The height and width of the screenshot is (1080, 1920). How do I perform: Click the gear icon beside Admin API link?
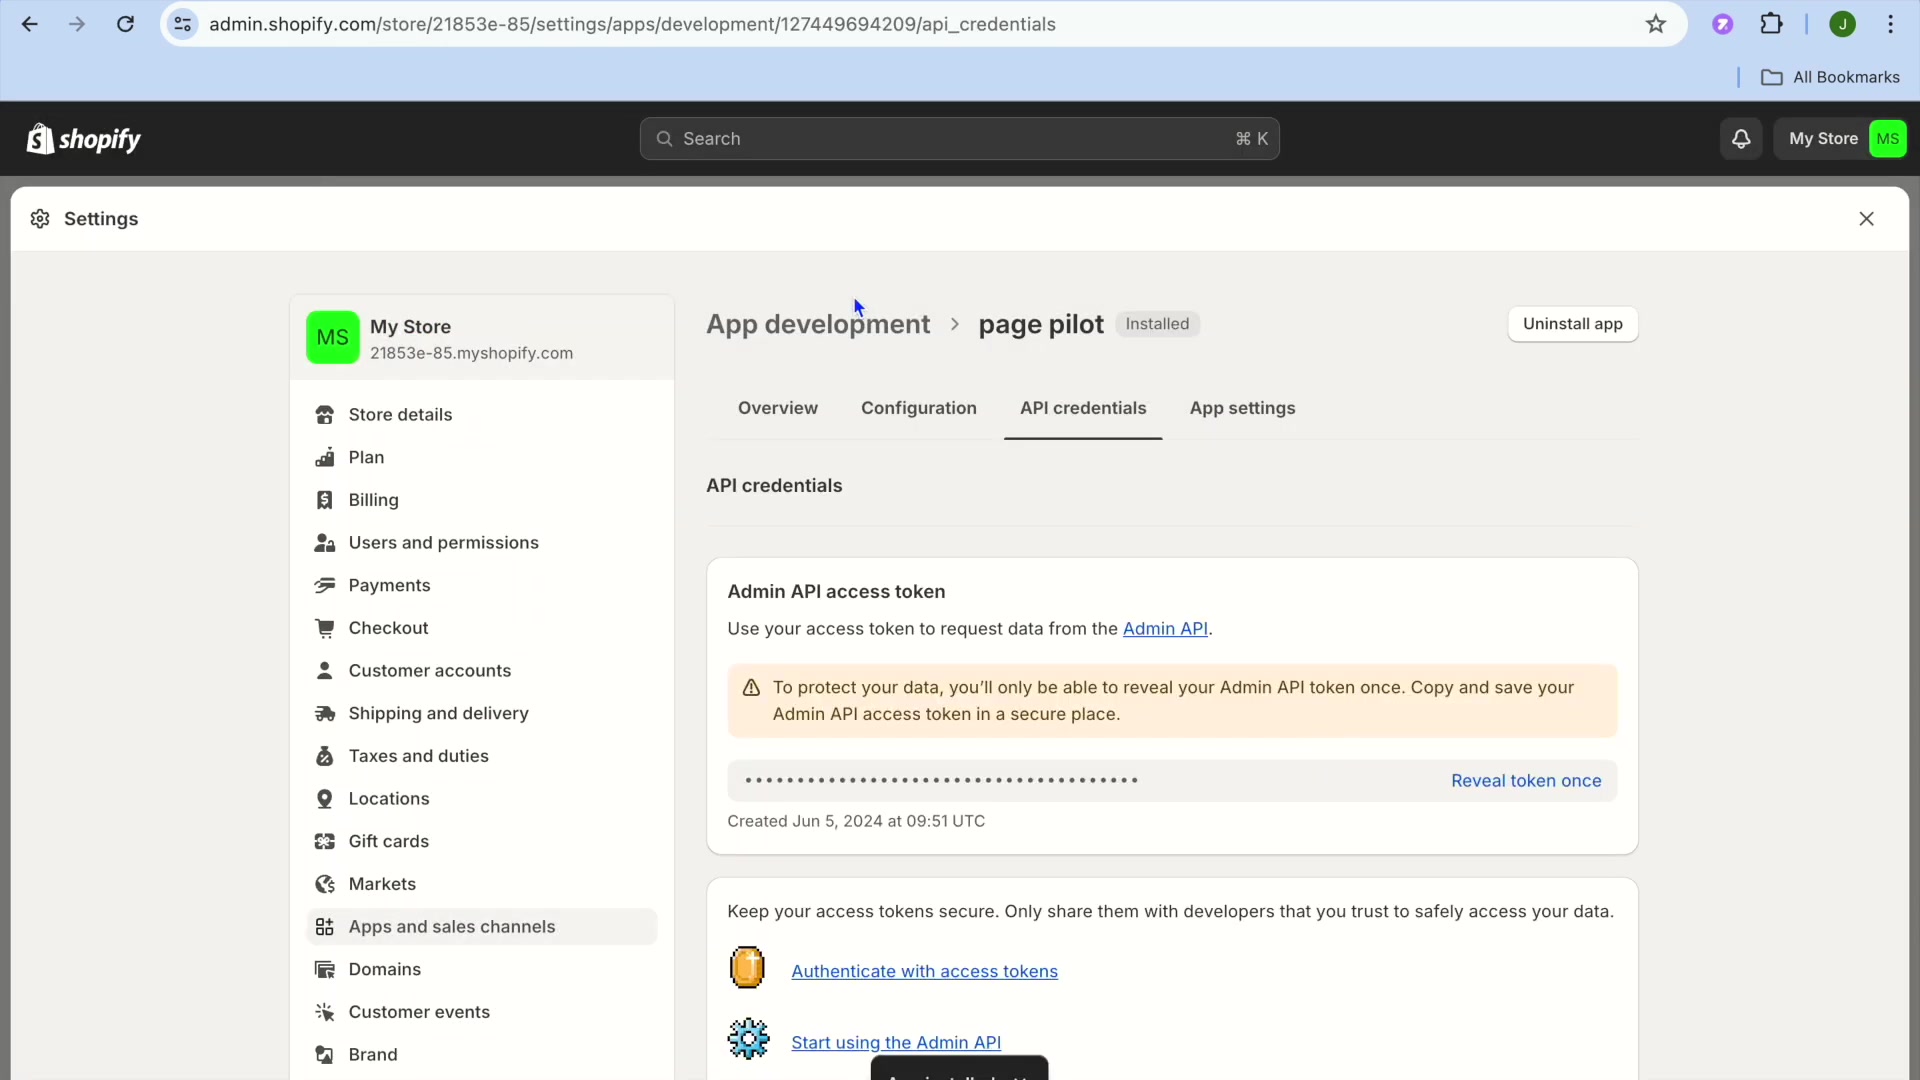748,1039
